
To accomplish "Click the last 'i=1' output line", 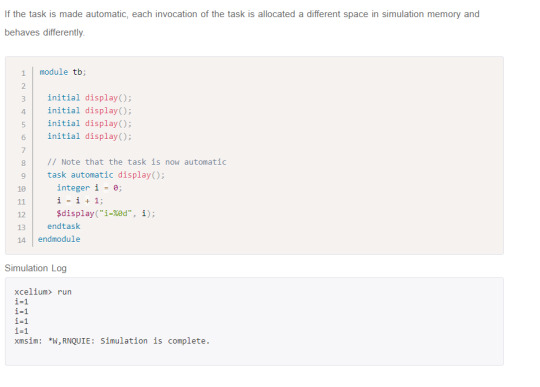I will coord(21,331).
